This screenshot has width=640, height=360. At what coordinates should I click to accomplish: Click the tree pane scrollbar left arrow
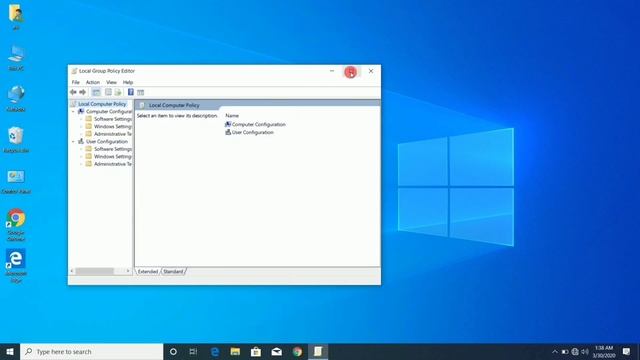coord(72,271)
